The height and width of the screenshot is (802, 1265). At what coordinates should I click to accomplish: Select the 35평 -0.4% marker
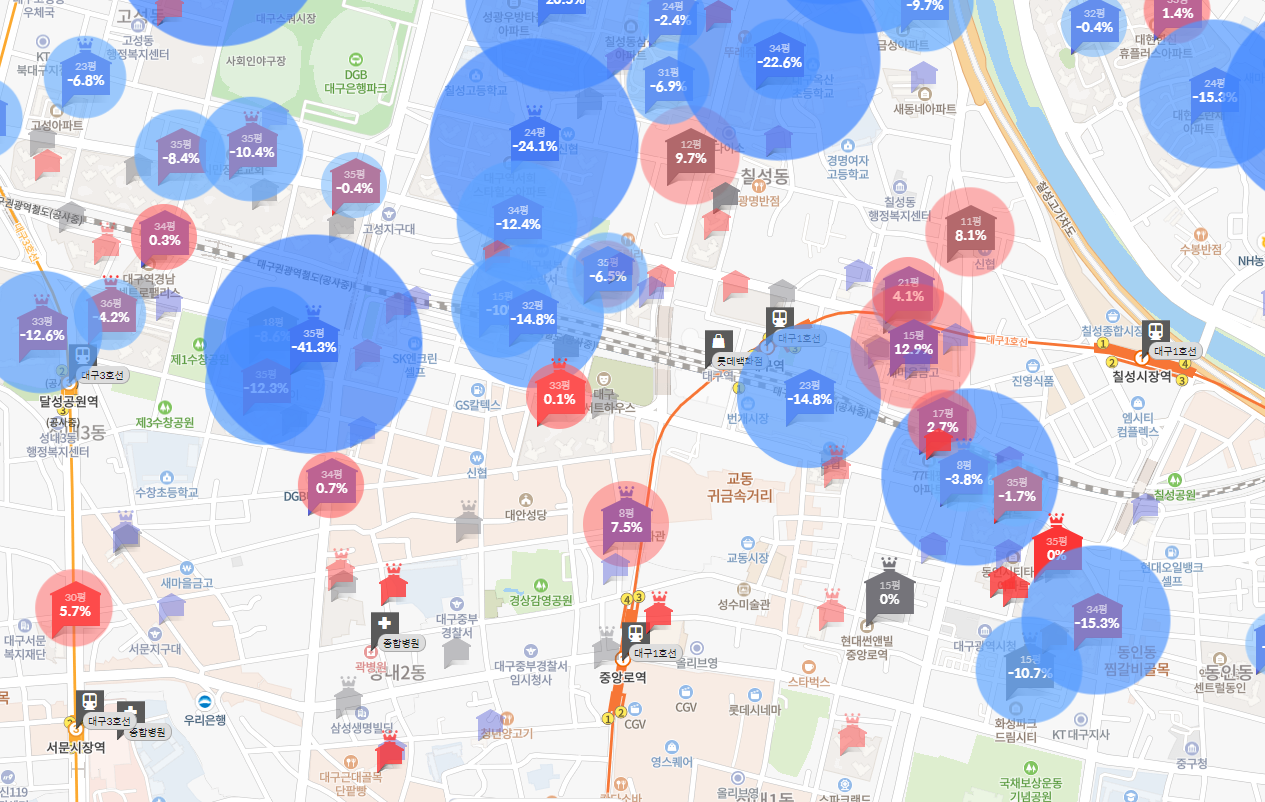[355, 183]
